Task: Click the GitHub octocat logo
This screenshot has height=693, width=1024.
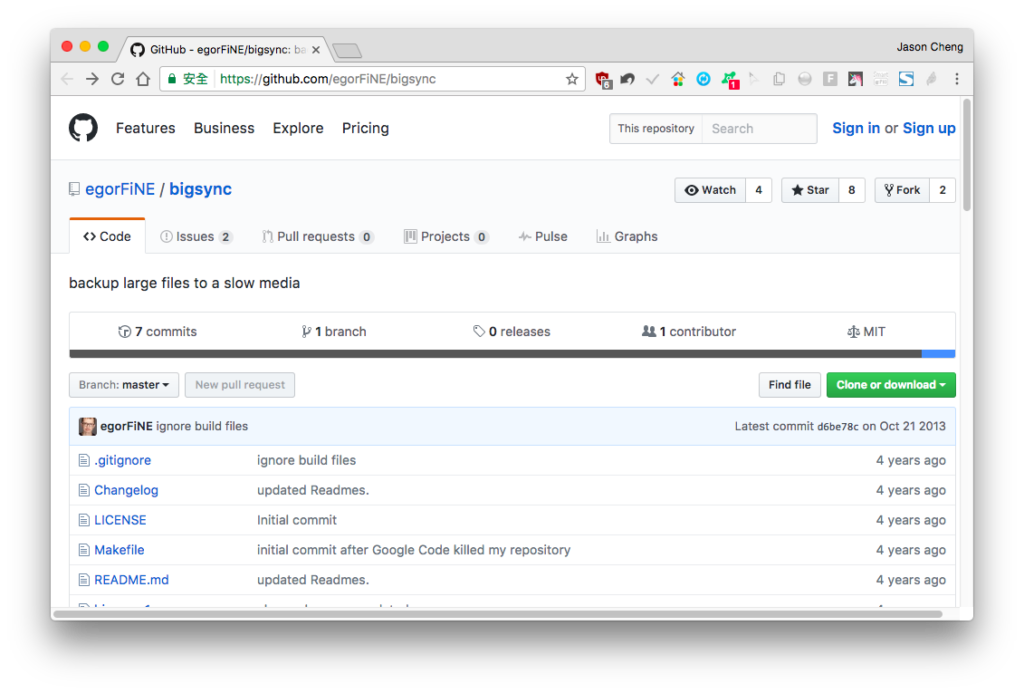Action: pyautogui.click(x=84, y=128)
